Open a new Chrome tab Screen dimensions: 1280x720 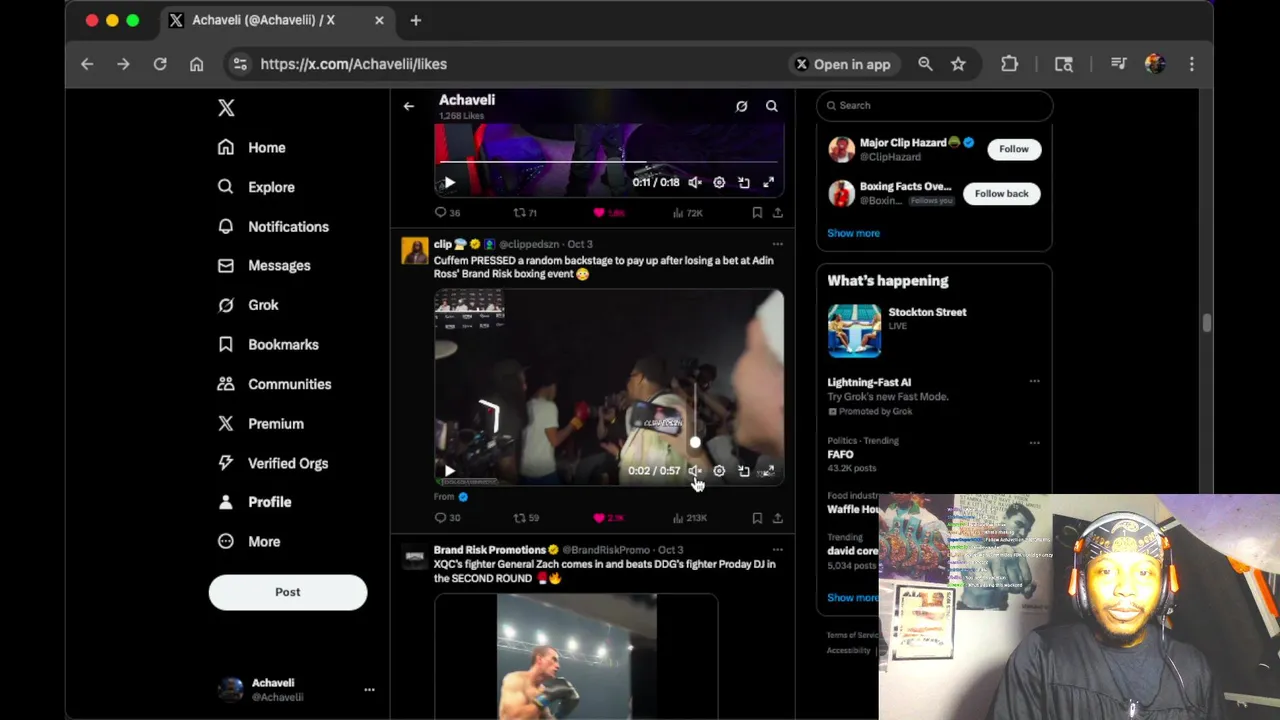point(416,20)
